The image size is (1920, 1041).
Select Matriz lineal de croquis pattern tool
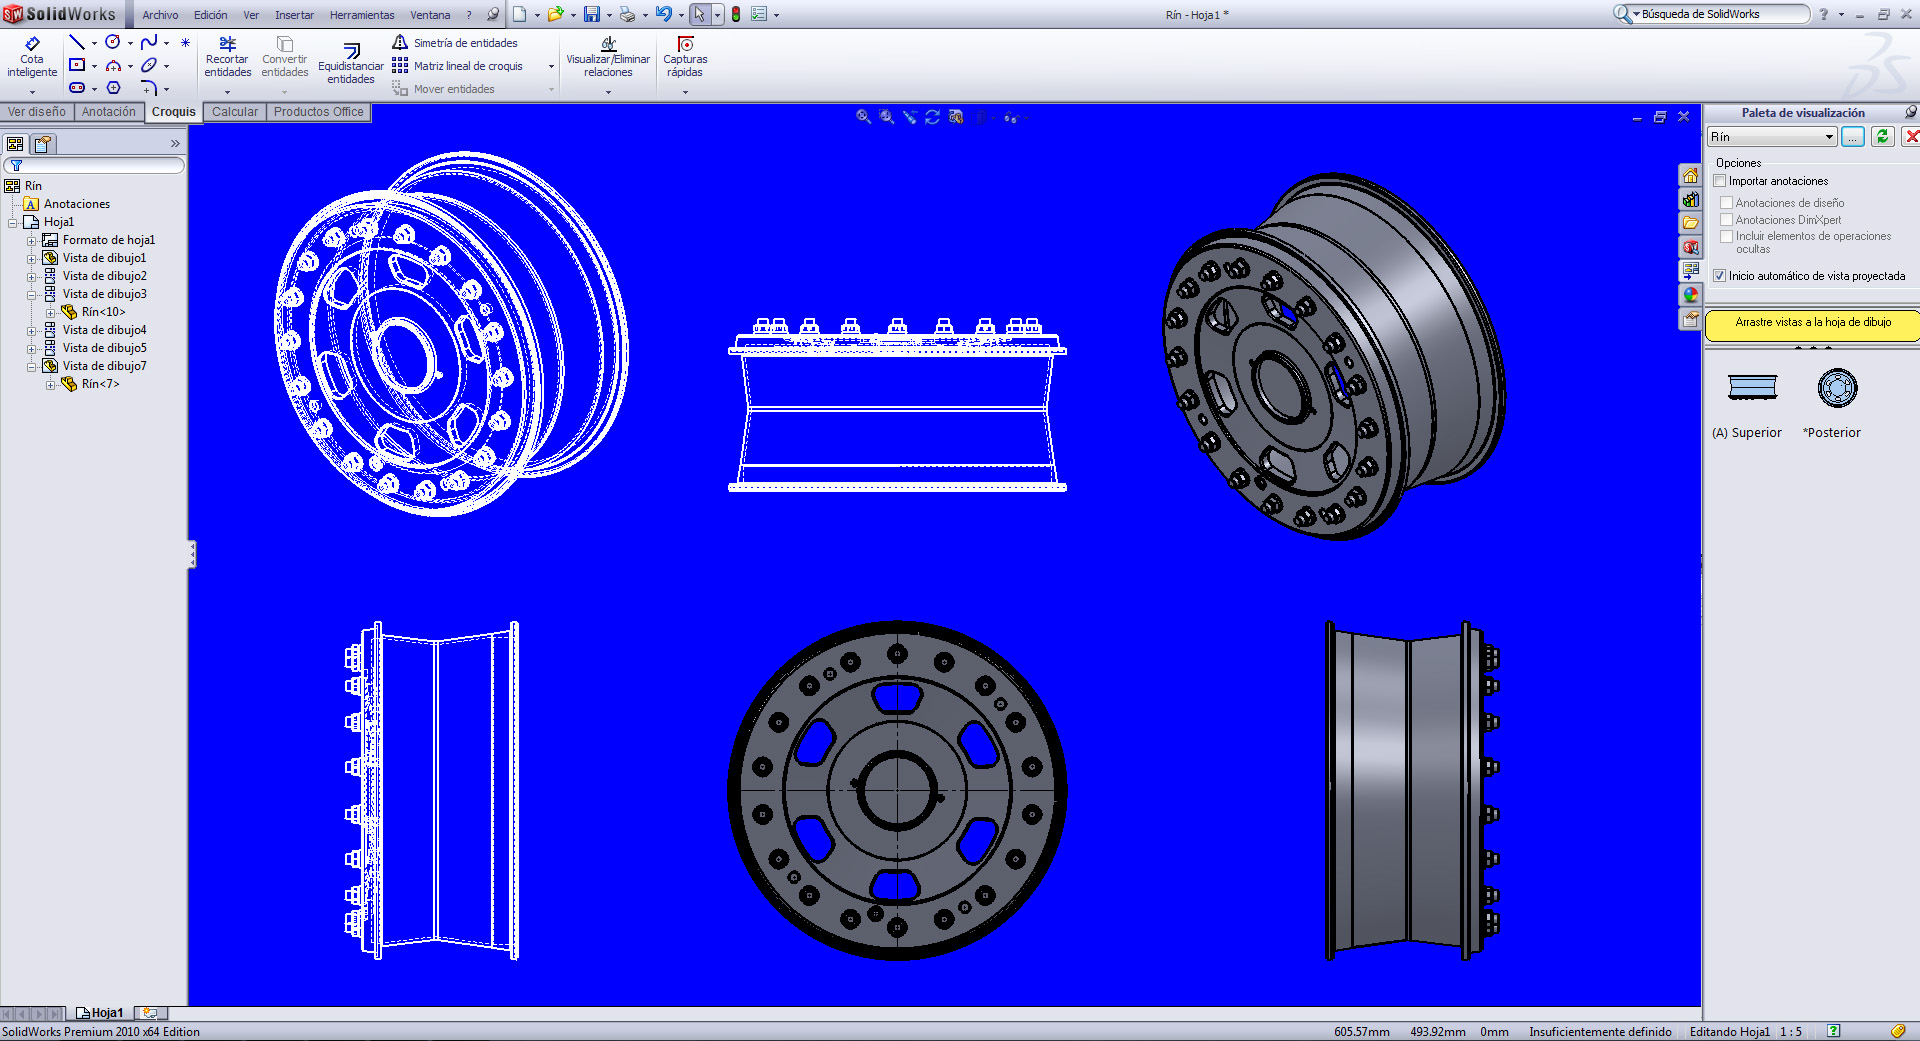(x=458, y=66)
